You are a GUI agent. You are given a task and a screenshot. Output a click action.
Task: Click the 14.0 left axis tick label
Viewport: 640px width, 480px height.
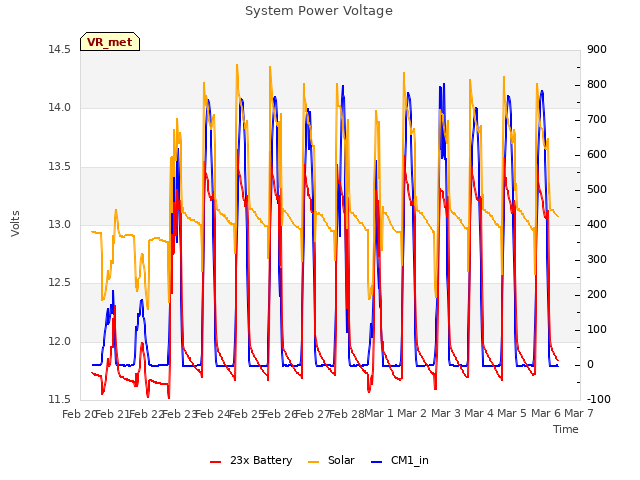pyautogui.click(x=60, y=108)
